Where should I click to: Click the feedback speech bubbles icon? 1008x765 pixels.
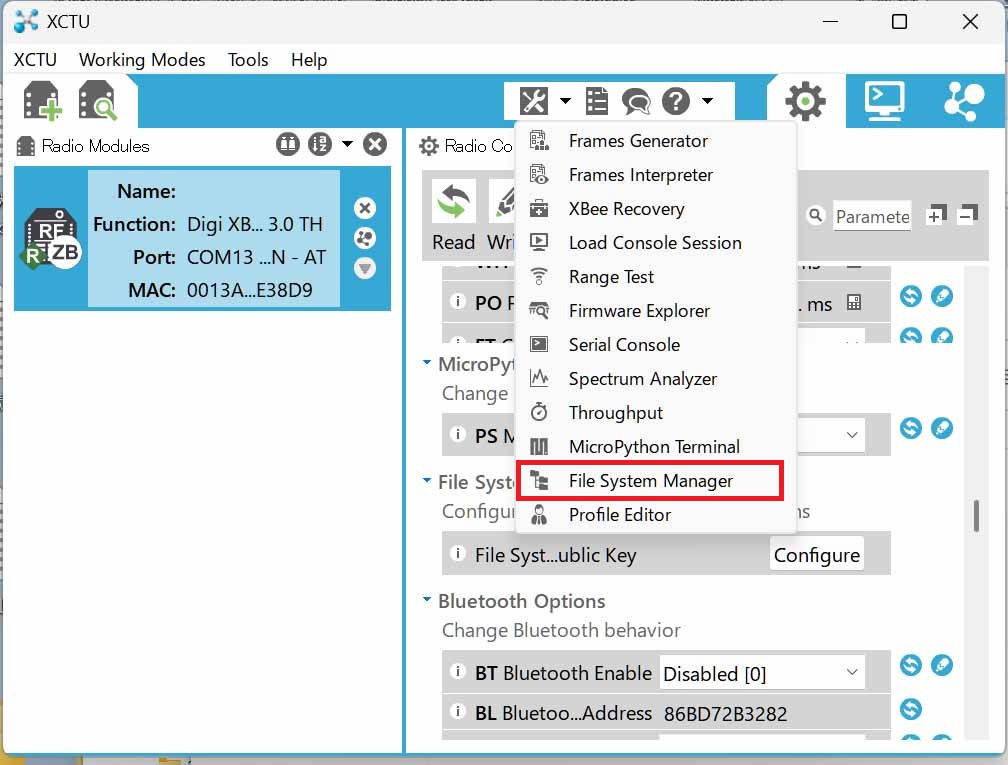click(x=636, y=102)
